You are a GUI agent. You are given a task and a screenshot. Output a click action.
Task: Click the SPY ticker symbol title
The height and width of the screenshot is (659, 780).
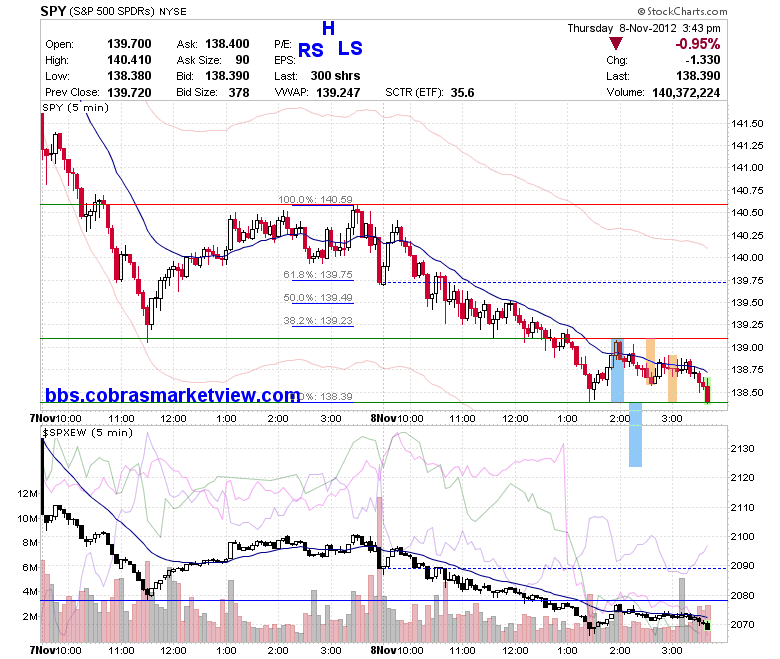[x=53, y=11]
